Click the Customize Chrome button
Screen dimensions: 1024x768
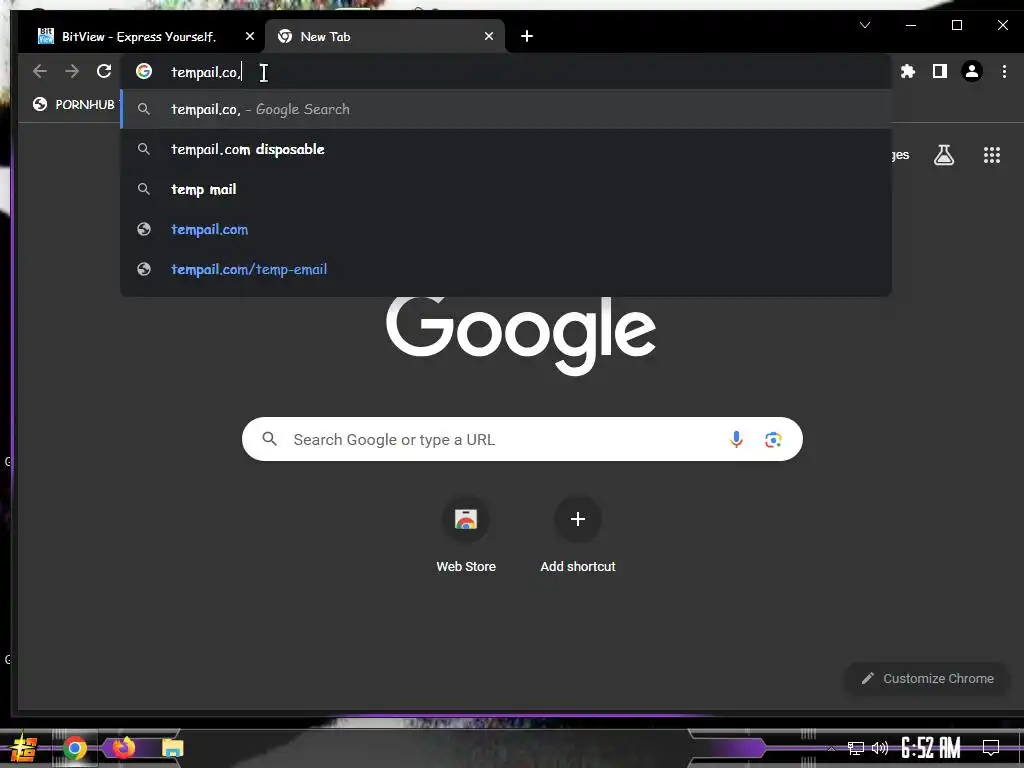tap(927, 679)
